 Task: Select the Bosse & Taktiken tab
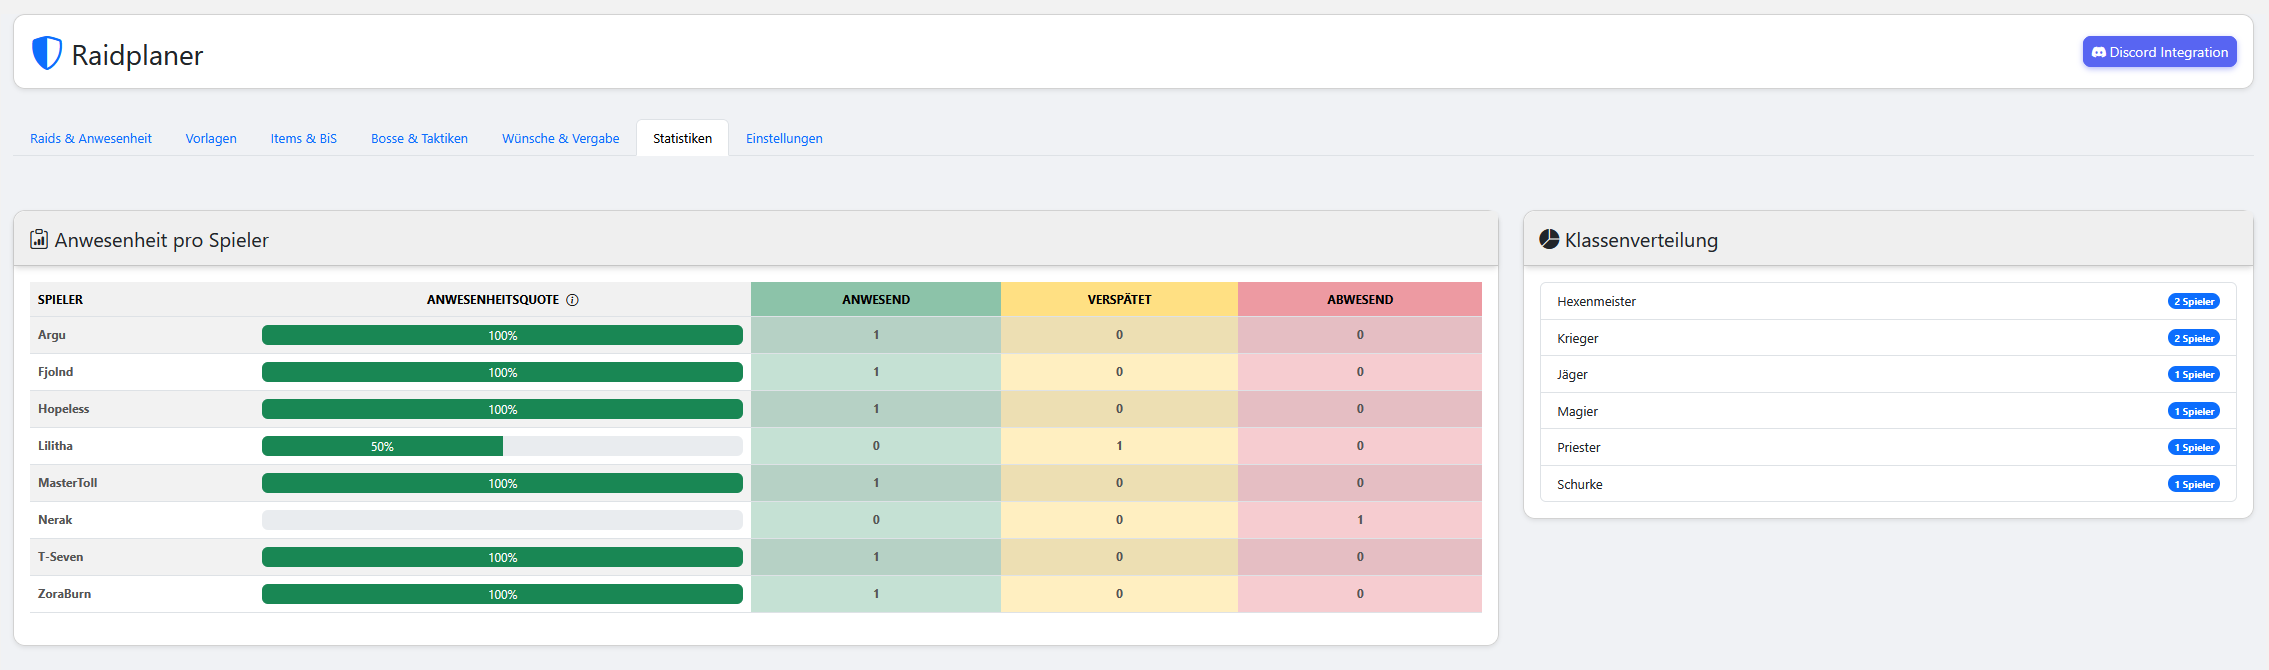click(x=419, y=139)
